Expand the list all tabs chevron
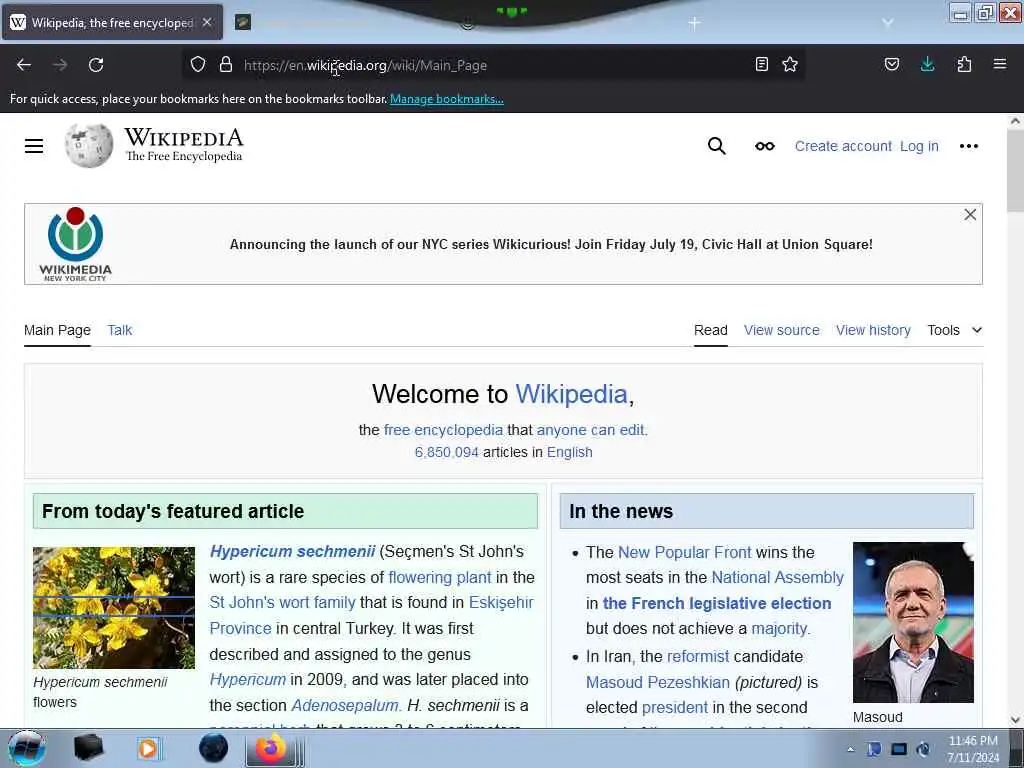 888,22
